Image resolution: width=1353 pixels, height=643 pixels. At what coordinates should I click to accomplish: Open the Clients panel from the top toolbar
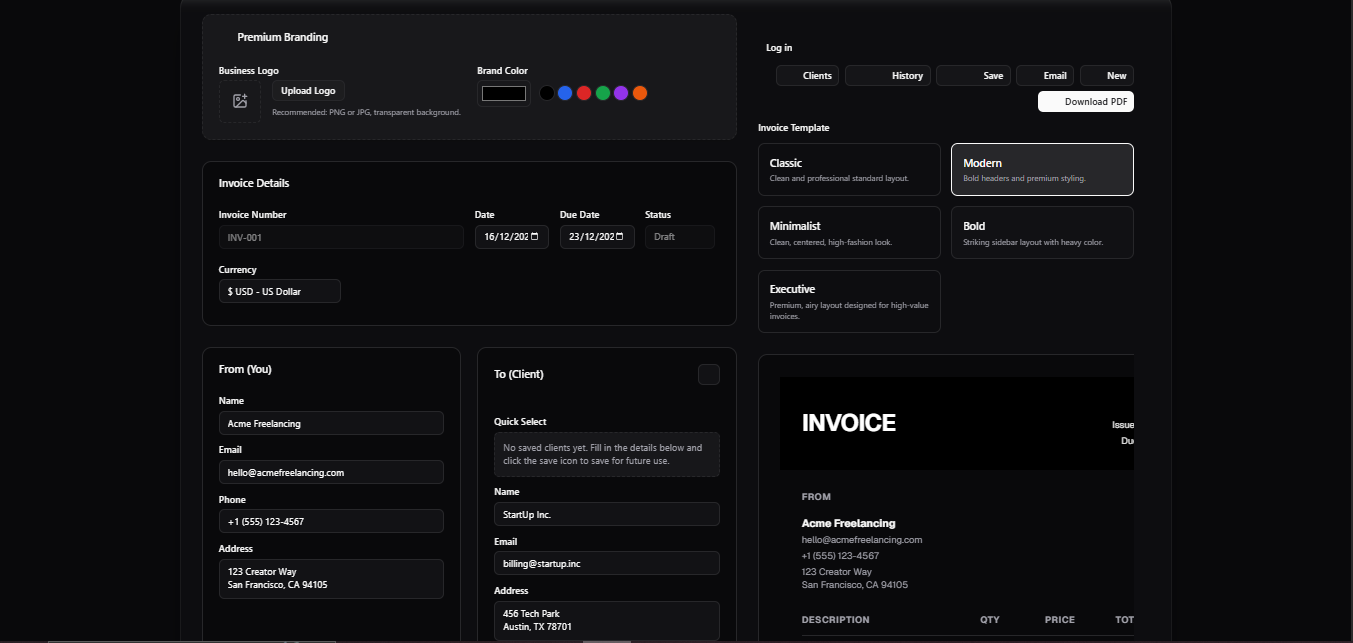(x=807, y=75)
